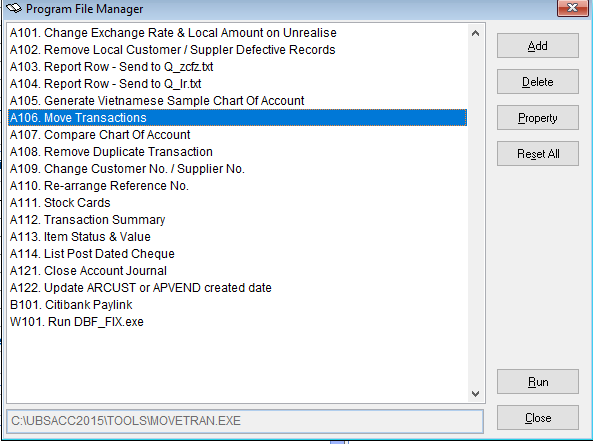Run the selected program
This screenshot has width=593, height=444.
click(537, 382)
